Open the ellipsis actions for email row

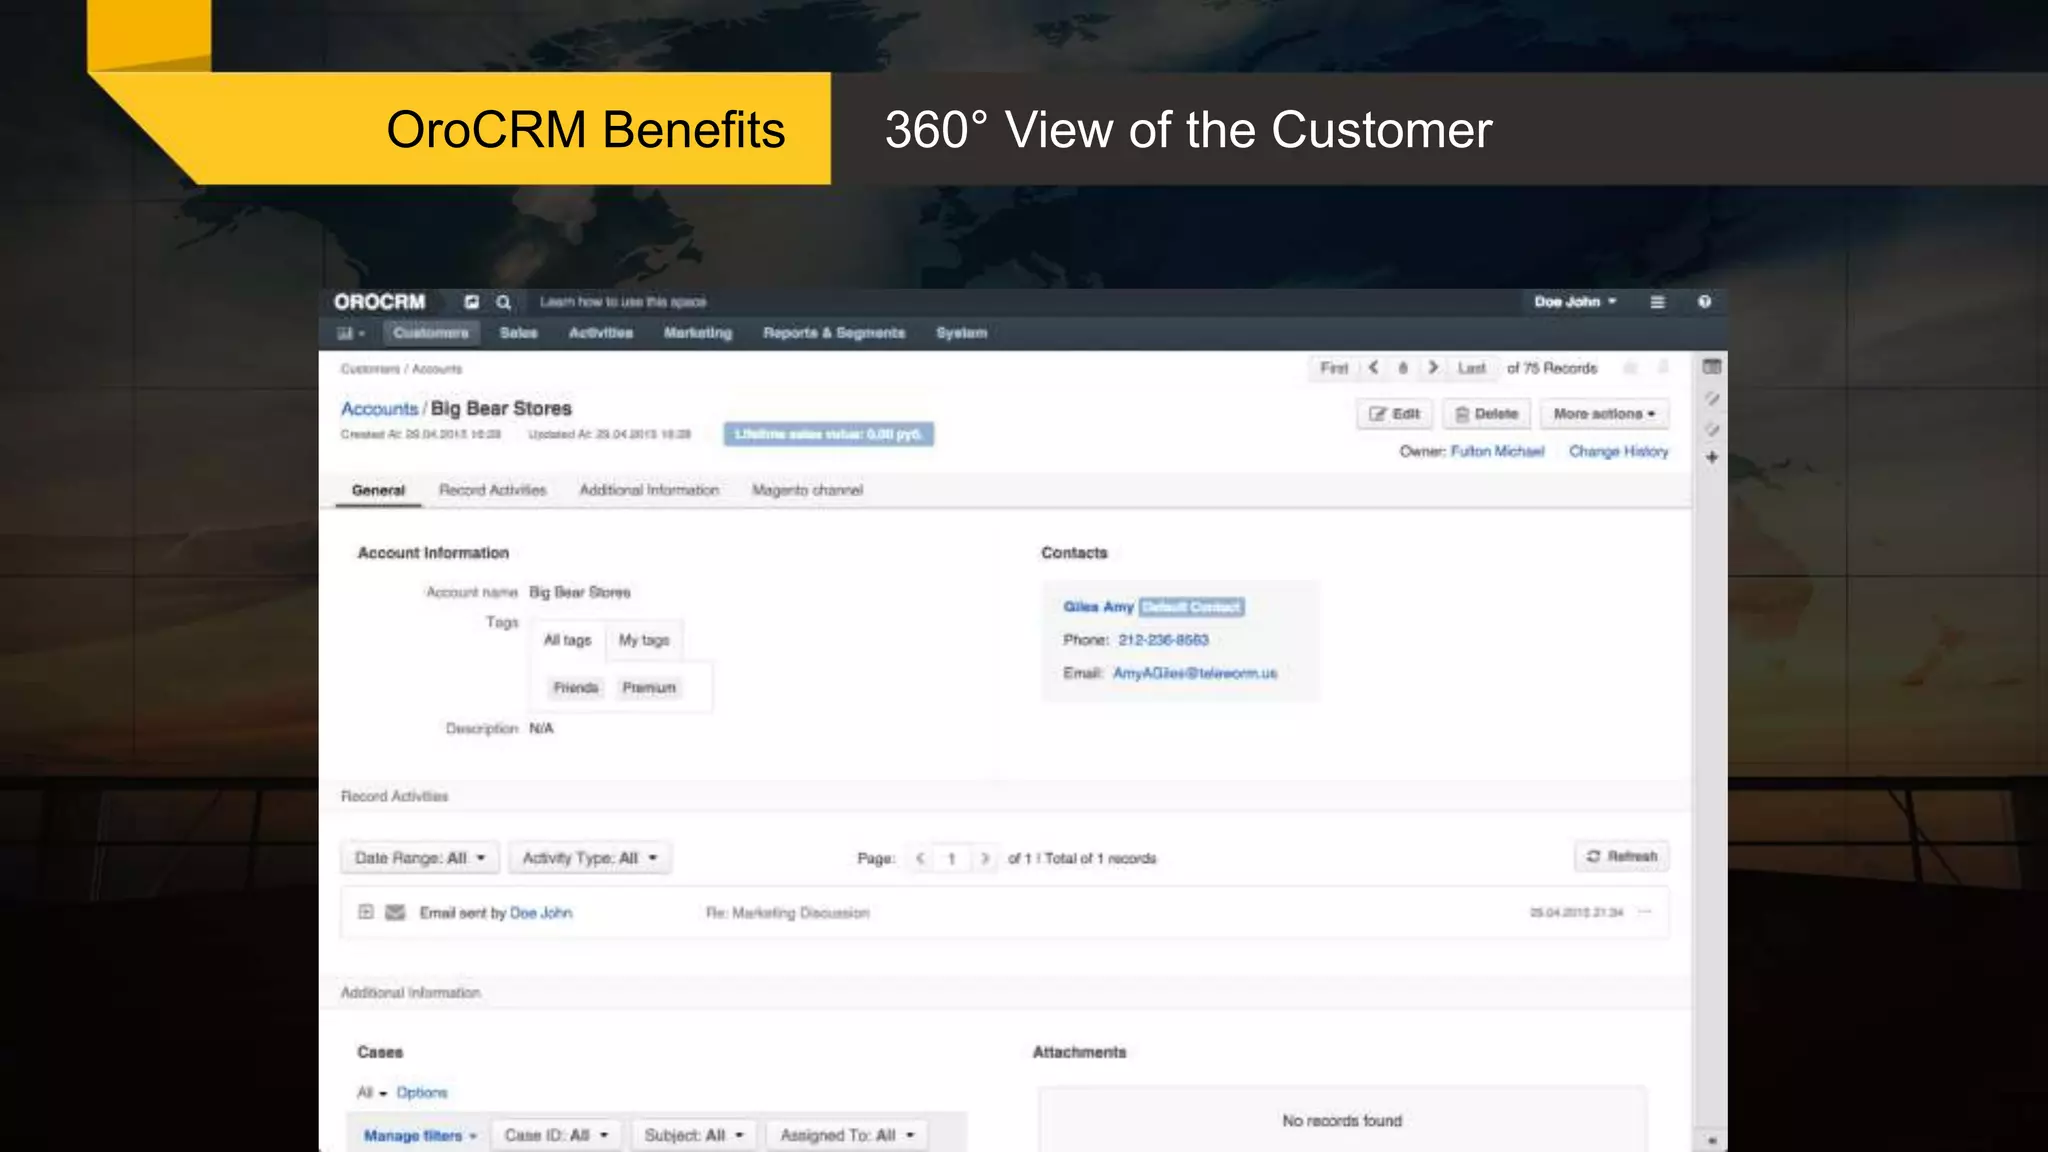pos(1645,912)
